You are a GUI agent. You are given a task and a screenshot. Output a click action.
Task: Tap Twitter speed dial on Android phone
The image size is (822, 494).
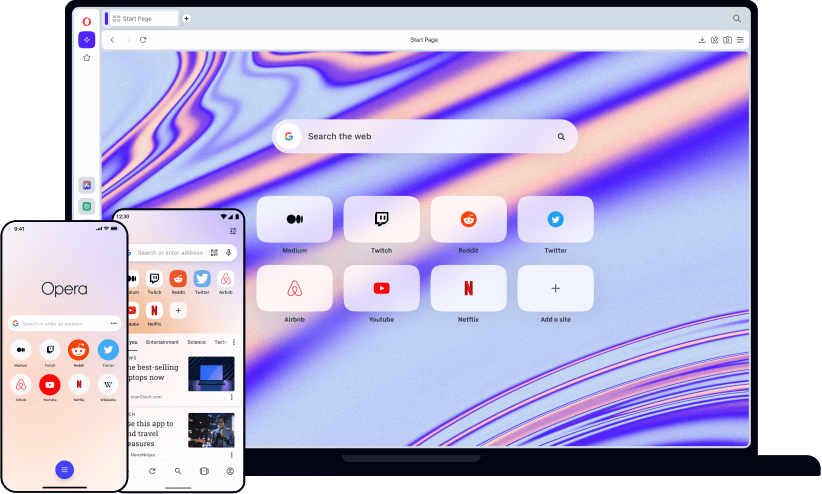click(x=202, y=279)
